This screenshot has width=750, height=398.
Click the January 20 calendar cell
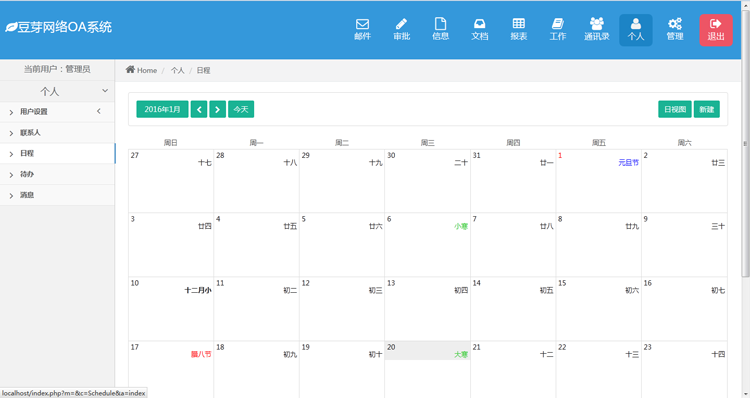[428, 369]
